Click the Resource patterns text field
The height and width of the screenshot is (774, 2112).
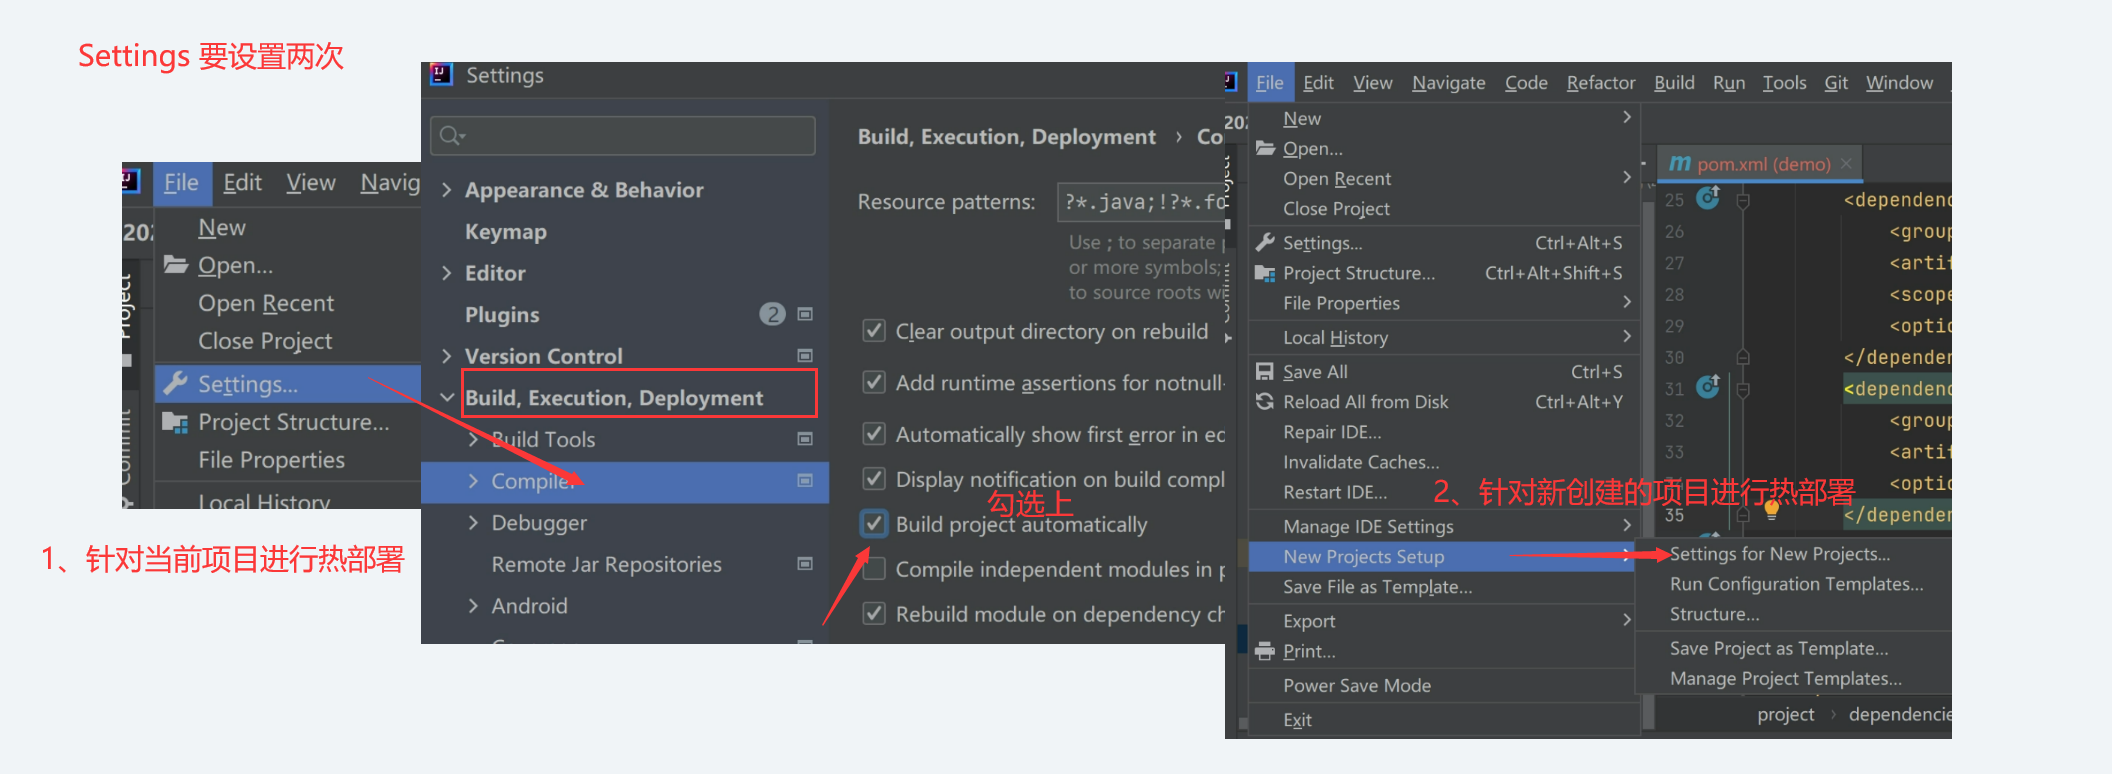point(1142,202)
